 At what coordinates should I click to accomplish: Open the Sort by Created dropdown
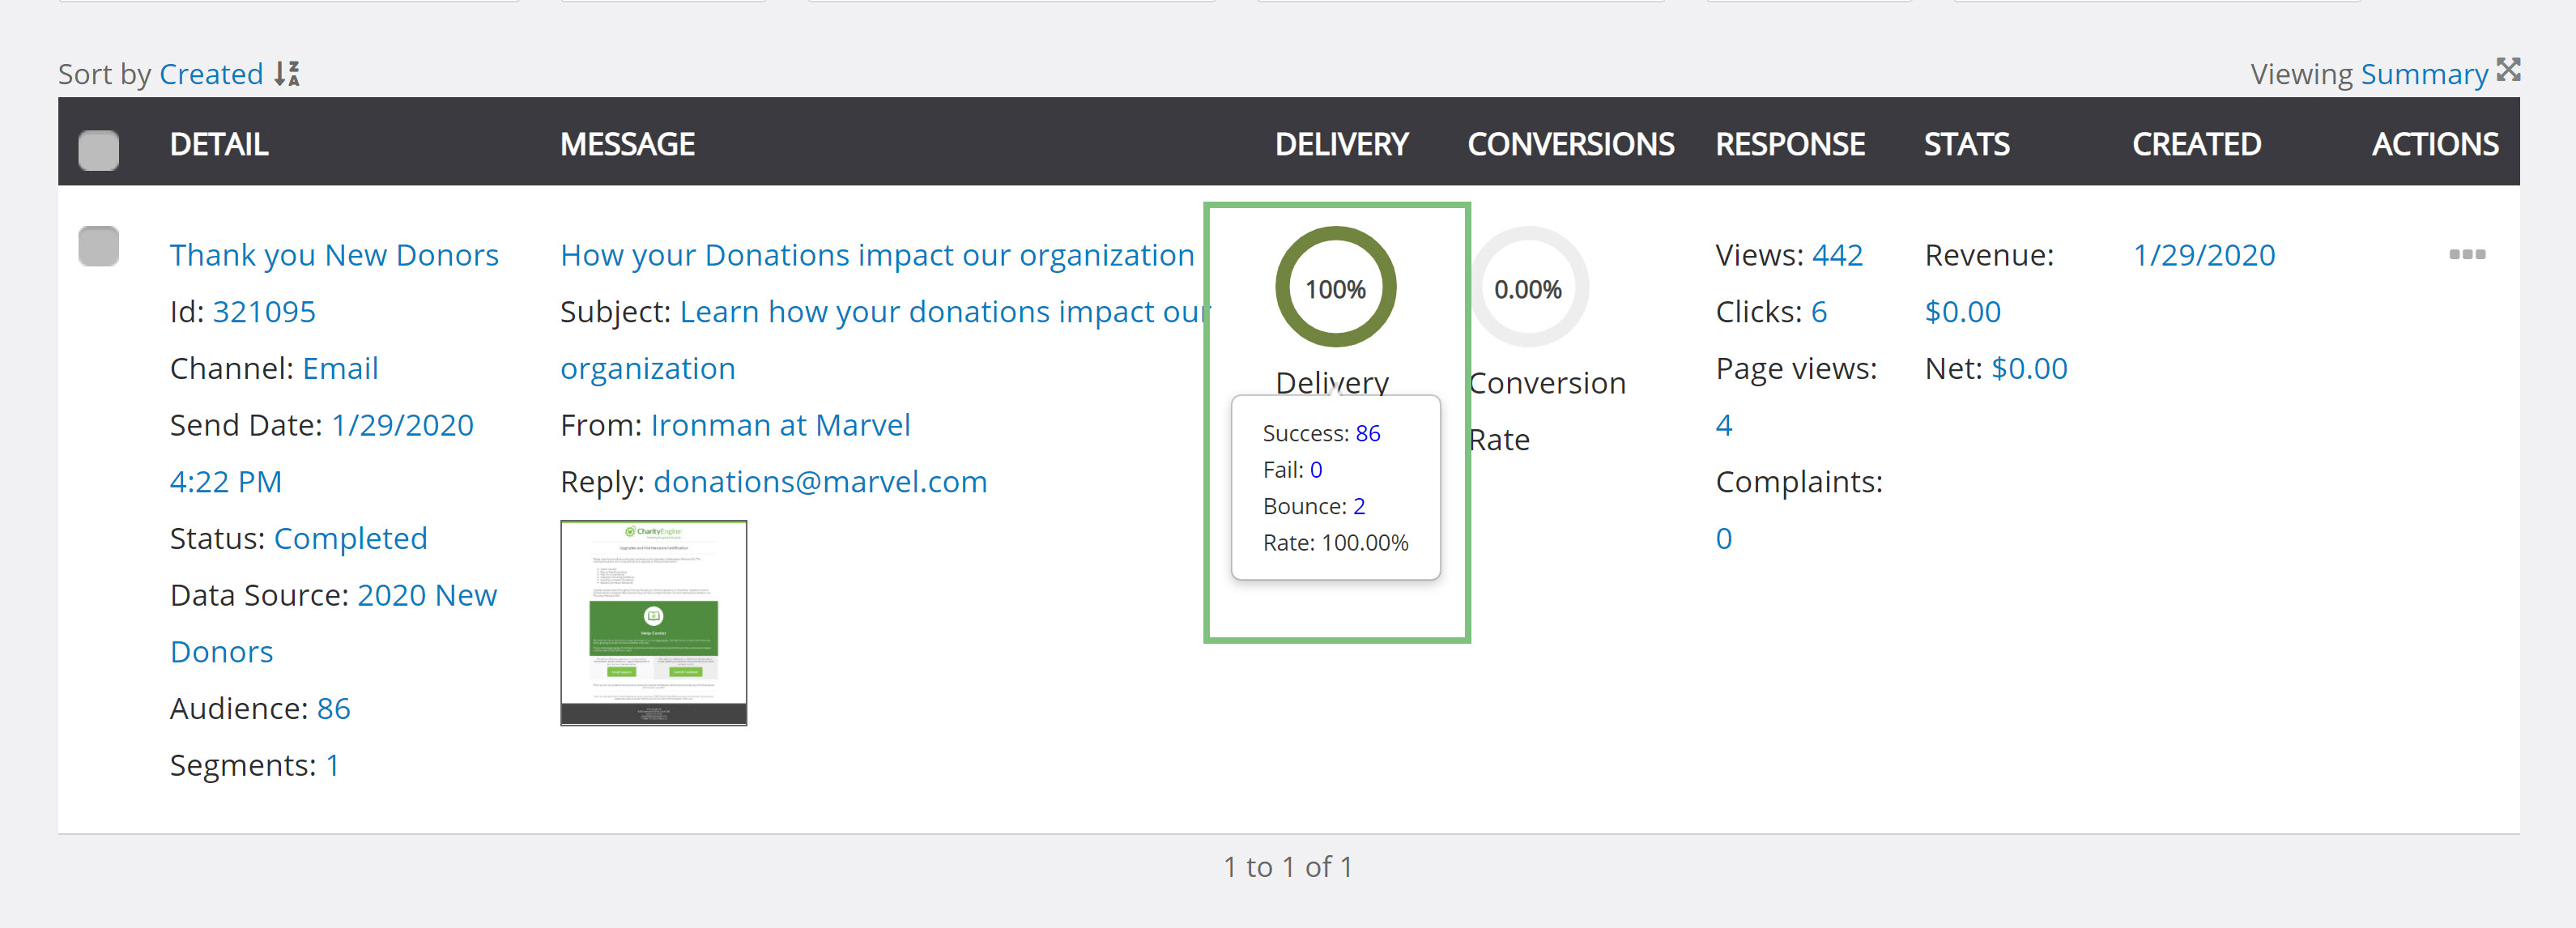tap(211, 74)
